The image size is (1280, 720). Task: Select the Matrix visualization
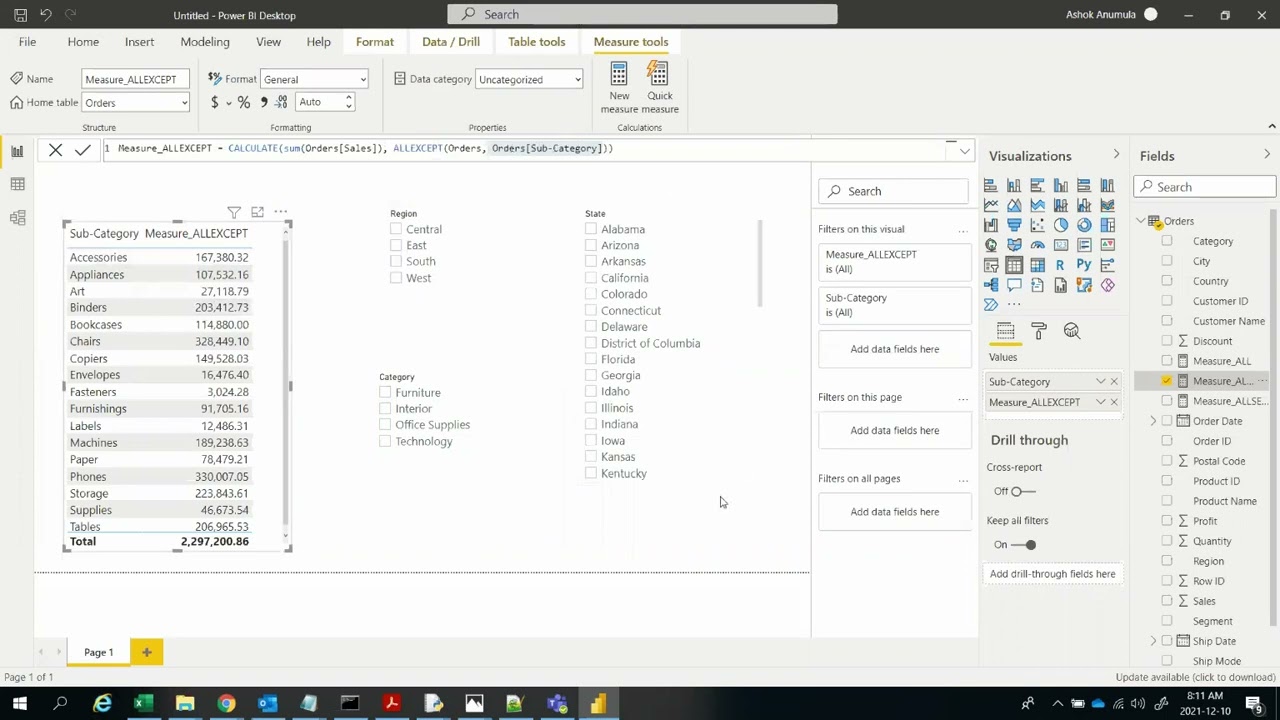(1037, 265)
